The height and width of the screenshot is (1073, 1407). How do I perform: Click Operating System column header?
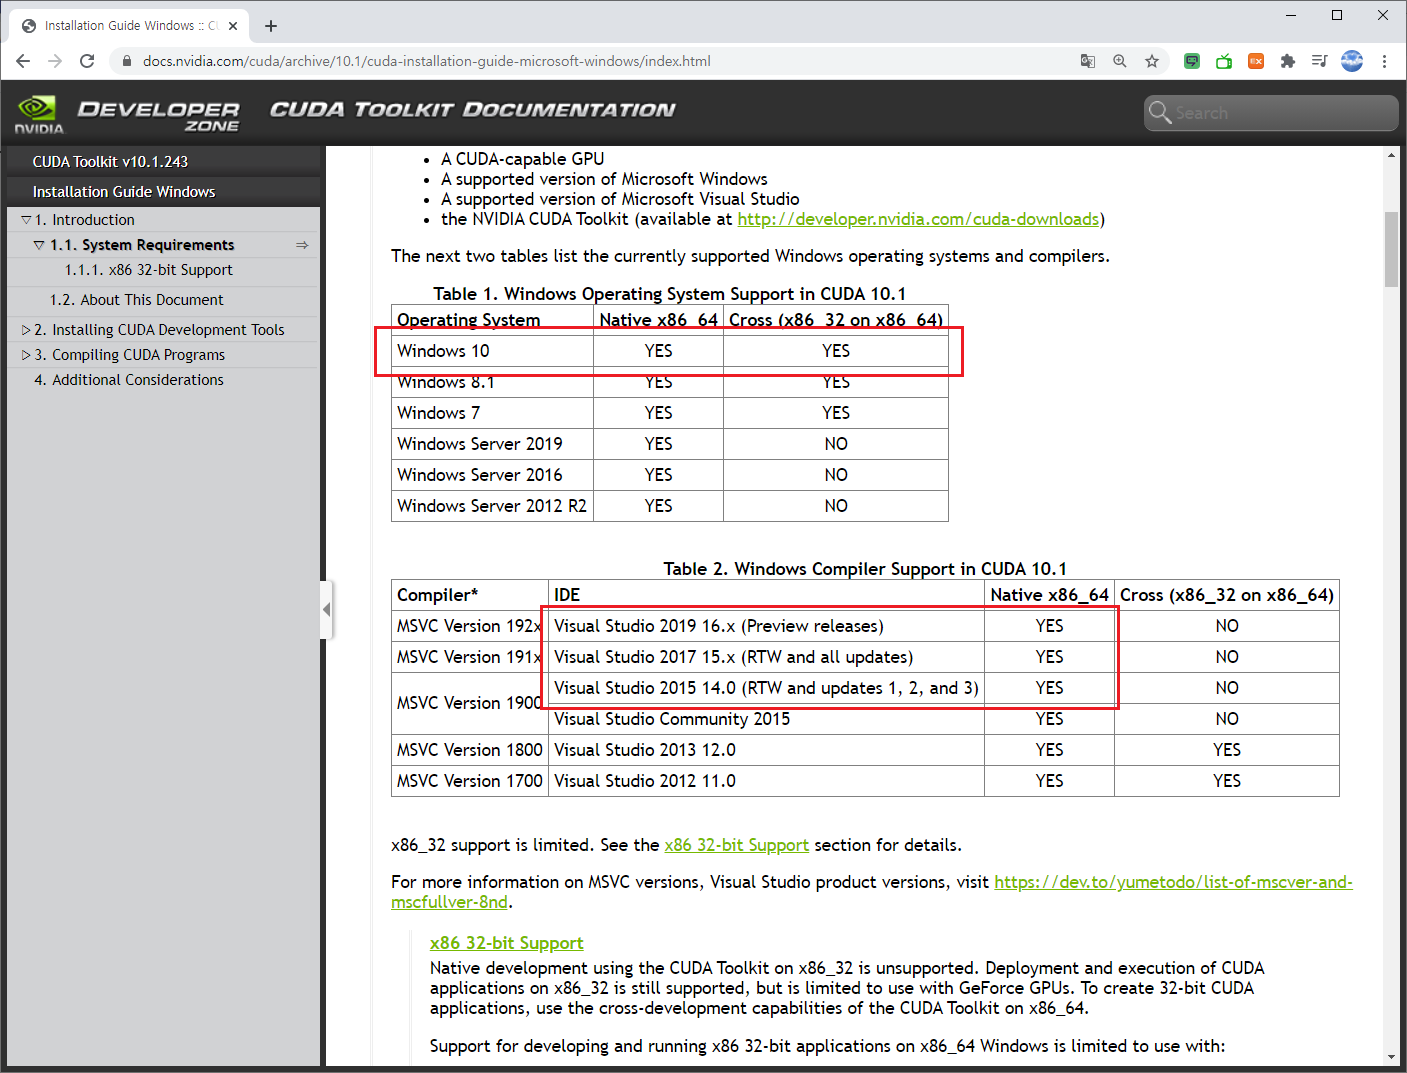492,320
